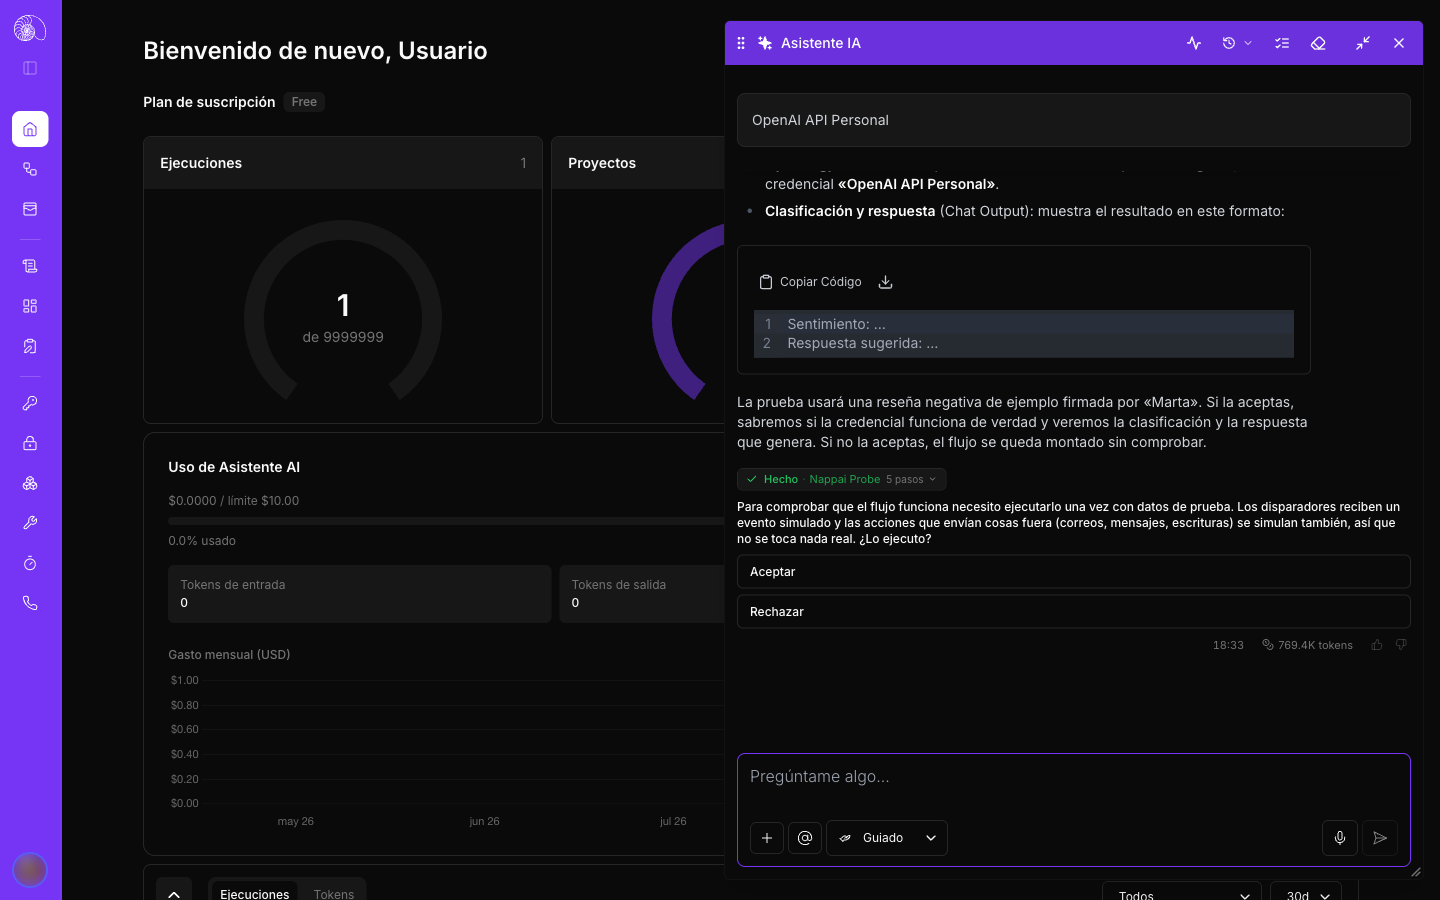The image size is (1440, 900).
Task: Send message with the arrow button
Action: (1380, 838)
